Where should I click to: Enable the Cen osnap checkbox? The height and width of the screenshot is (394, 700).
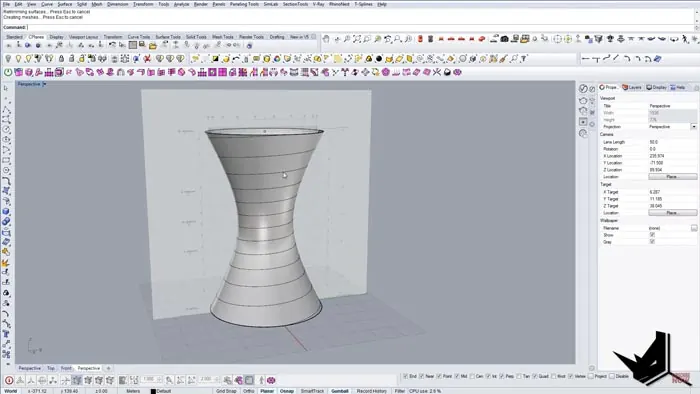tap(472, 376)
